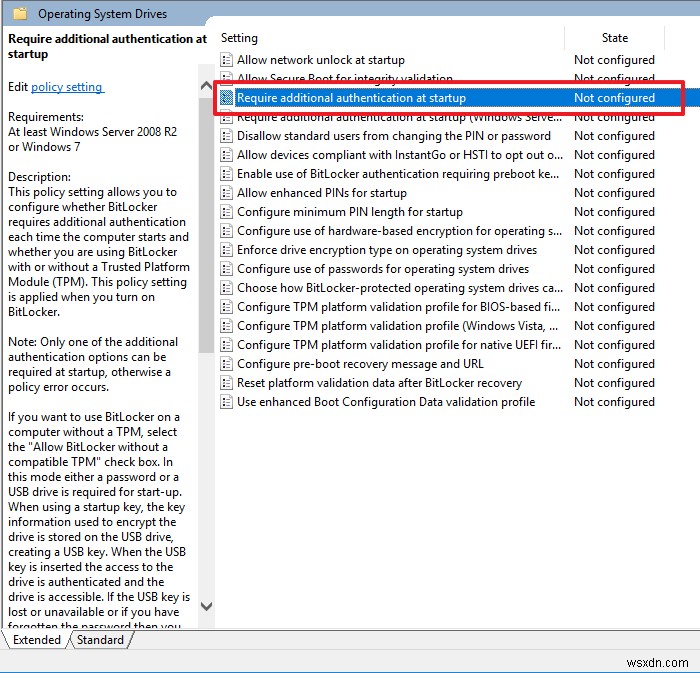The width and height of the screenshot is (700, 673).
Task: Click policy icon beside Allow network unlock at startup
Action: (x=227, y=60)
